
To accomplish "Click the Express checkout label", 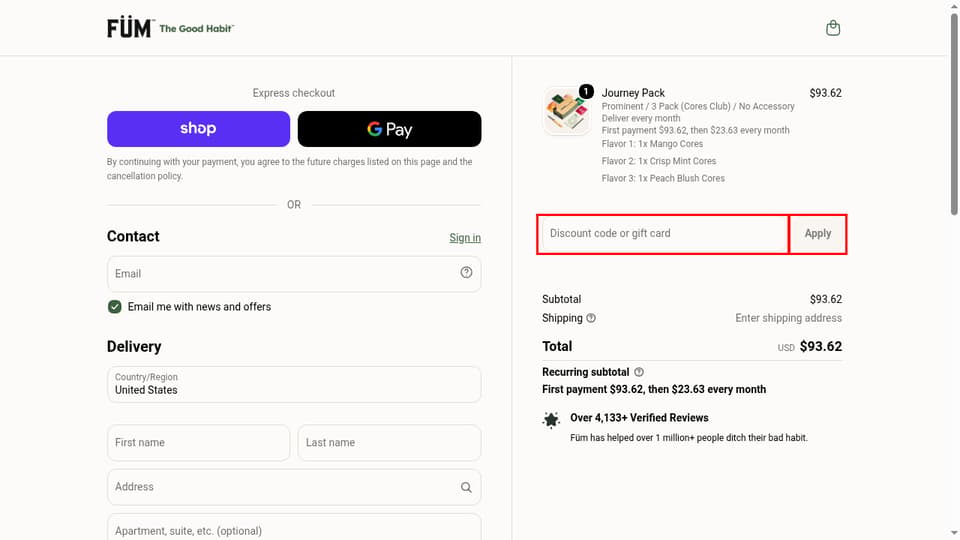I will pyautogui.click(x=294, y=93).
